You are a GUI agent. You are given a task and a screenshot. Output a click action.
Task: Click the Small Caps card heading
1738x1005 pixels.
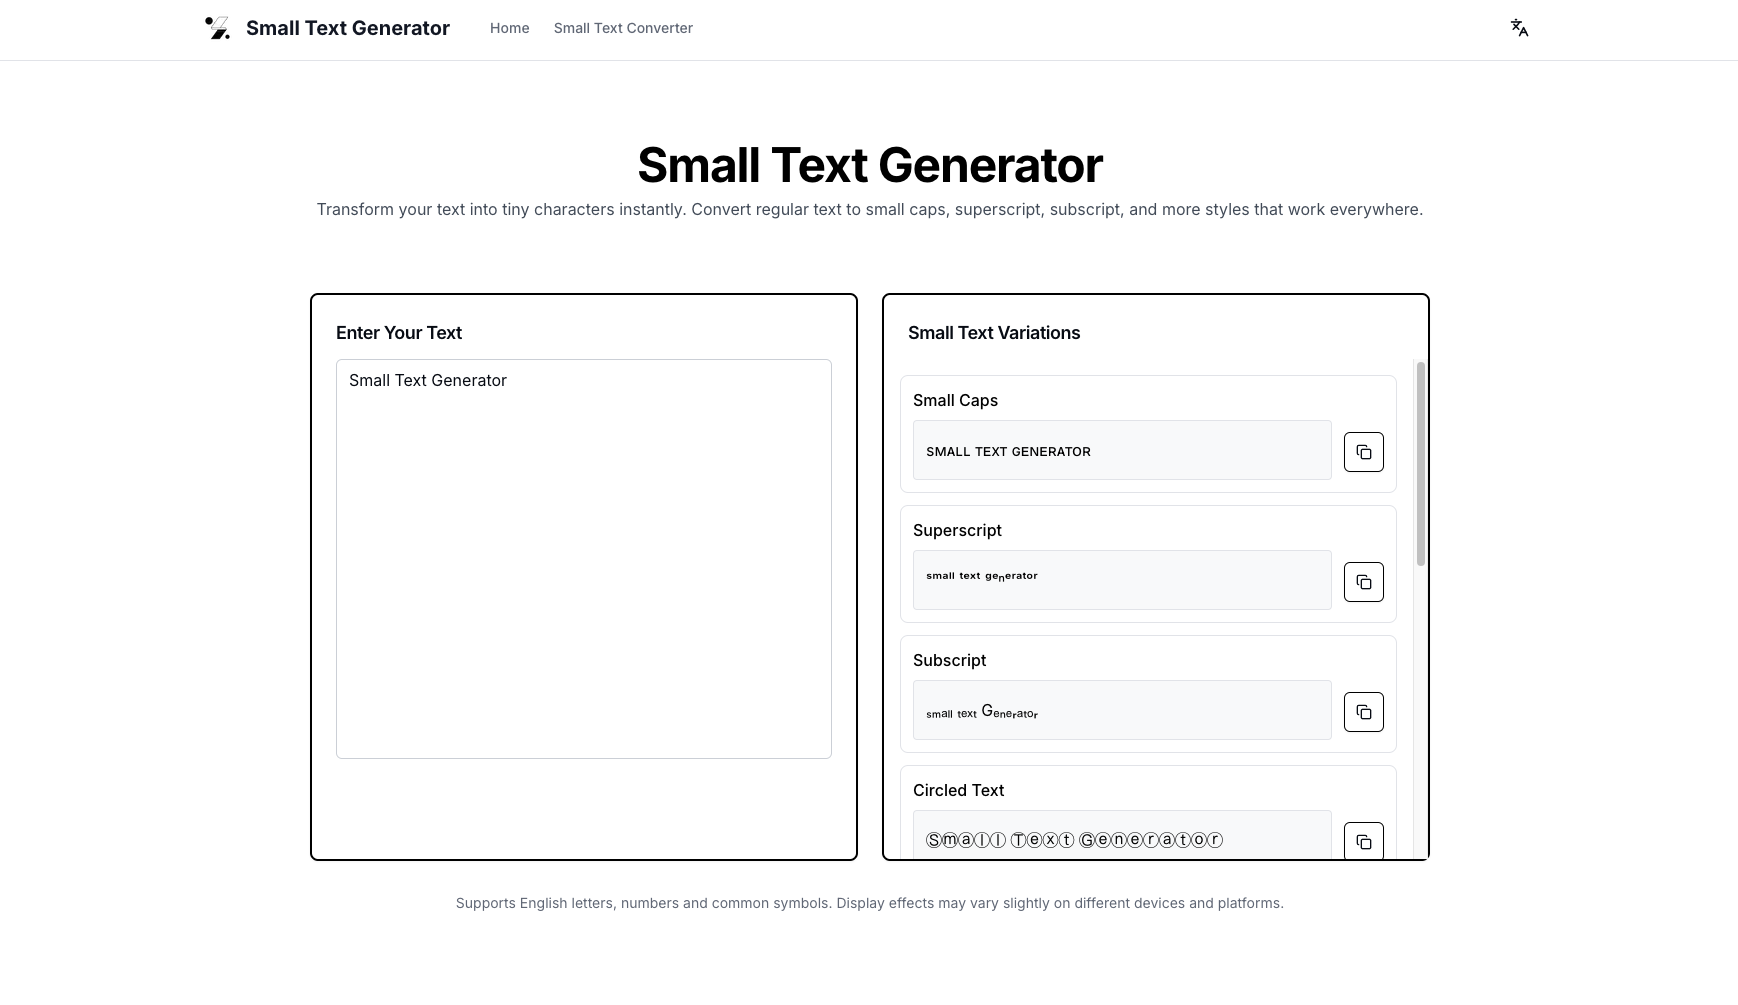point(955,400)
